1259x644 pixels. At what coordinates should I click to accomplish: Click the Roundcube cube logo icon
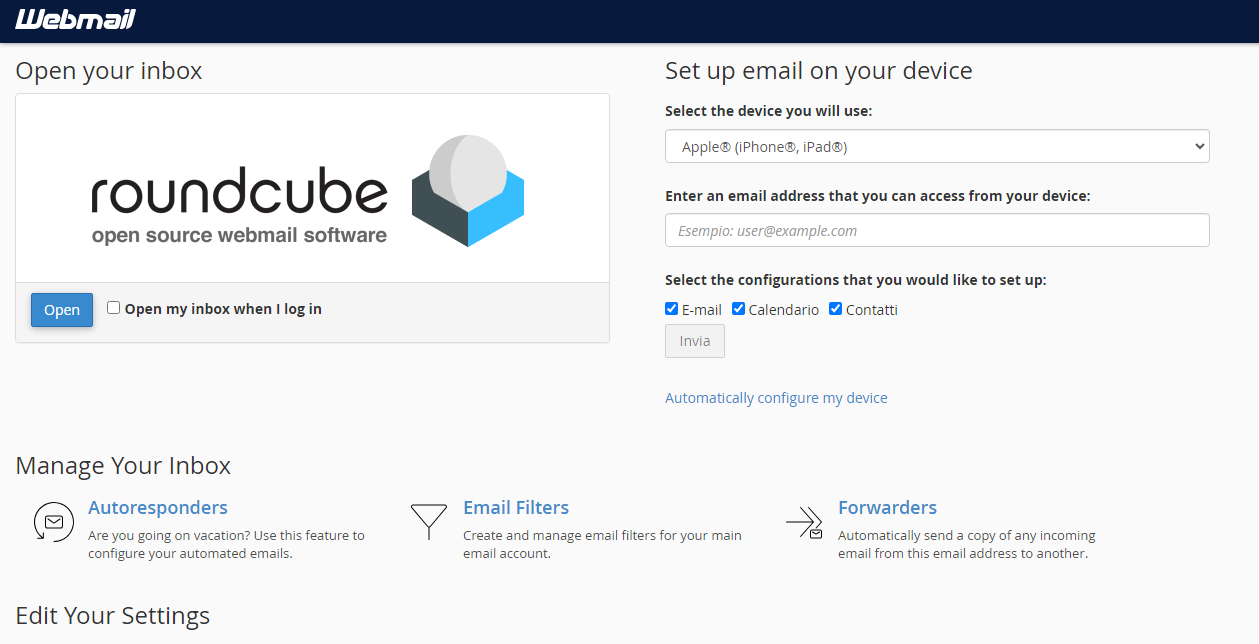point(468,191)
